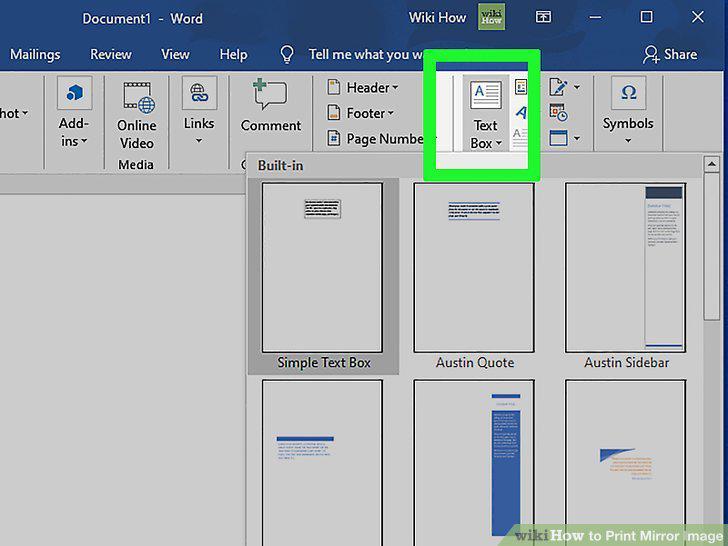Expand the Add-ins dropdown arrow
728x546 pixels.
tap(84, 141)
